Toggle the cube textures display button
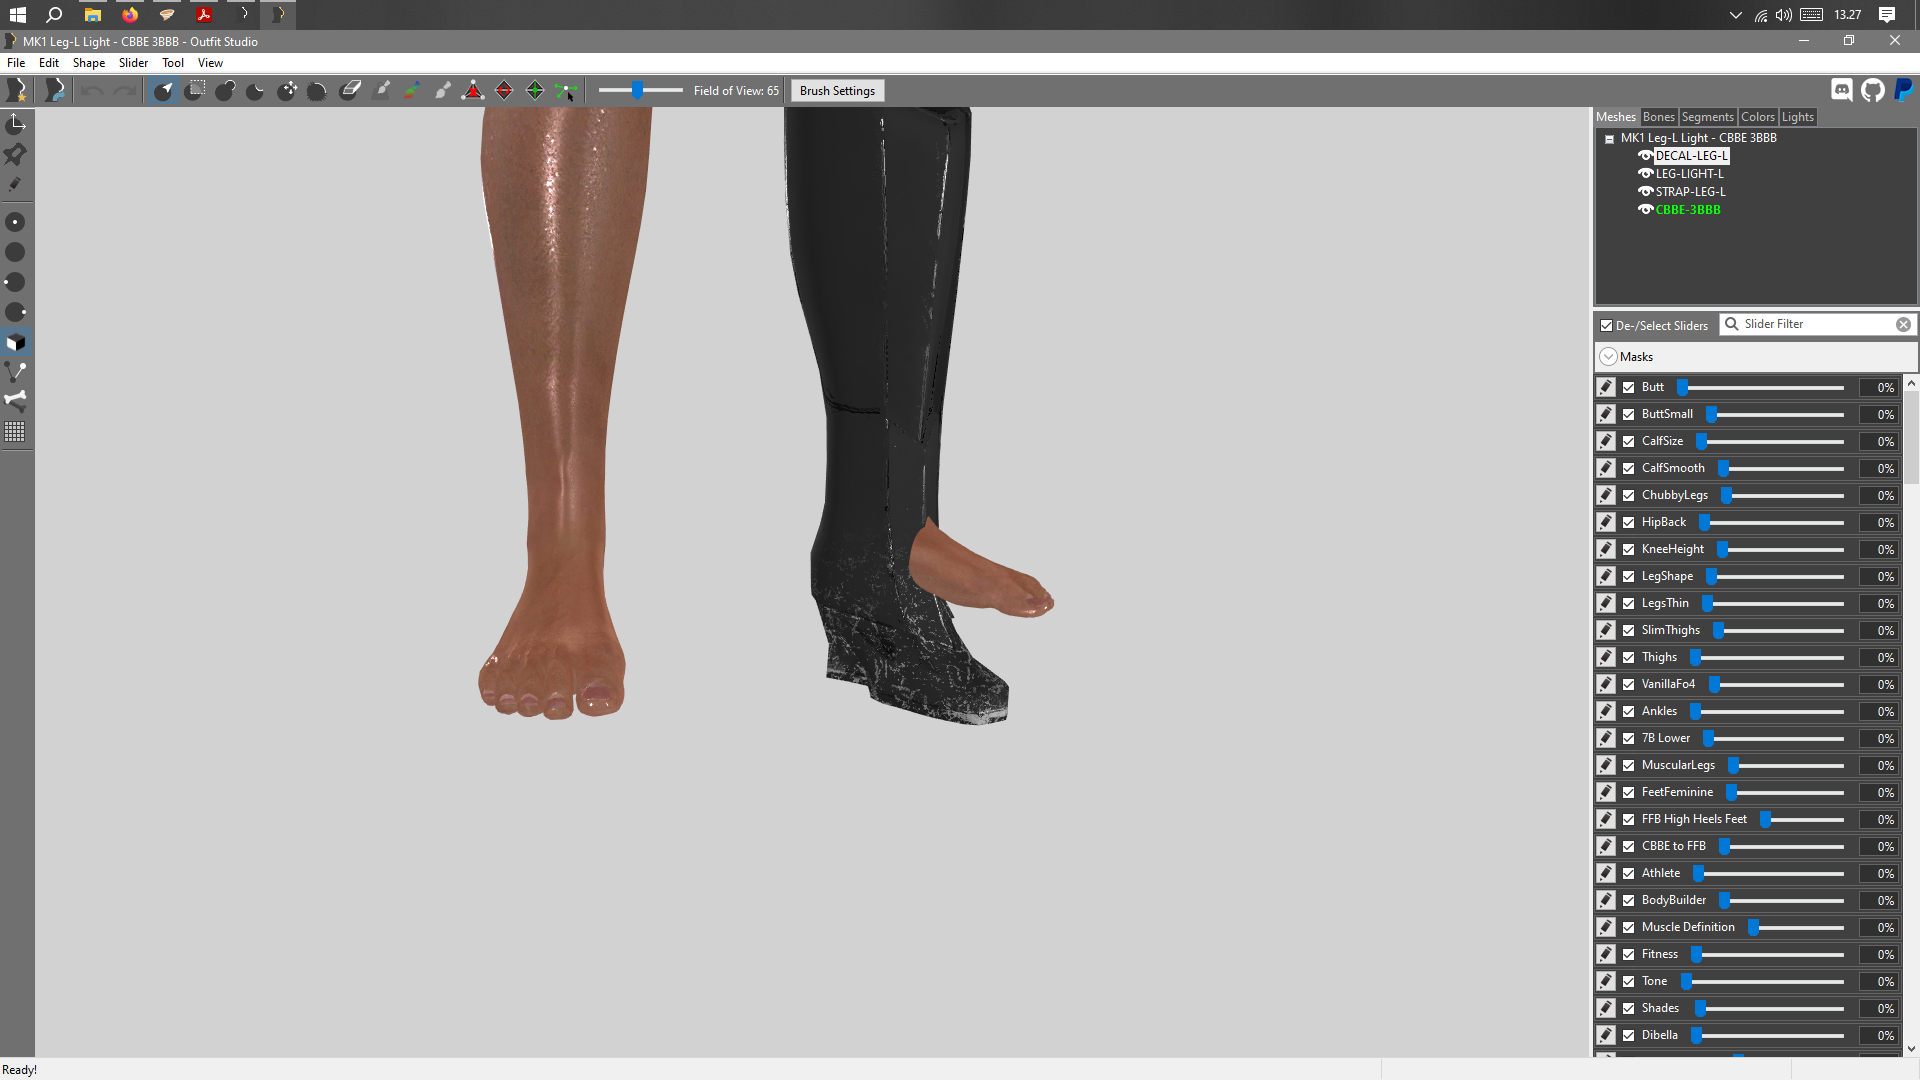This screenshot has width=1920, height=1080. [16, 342]
